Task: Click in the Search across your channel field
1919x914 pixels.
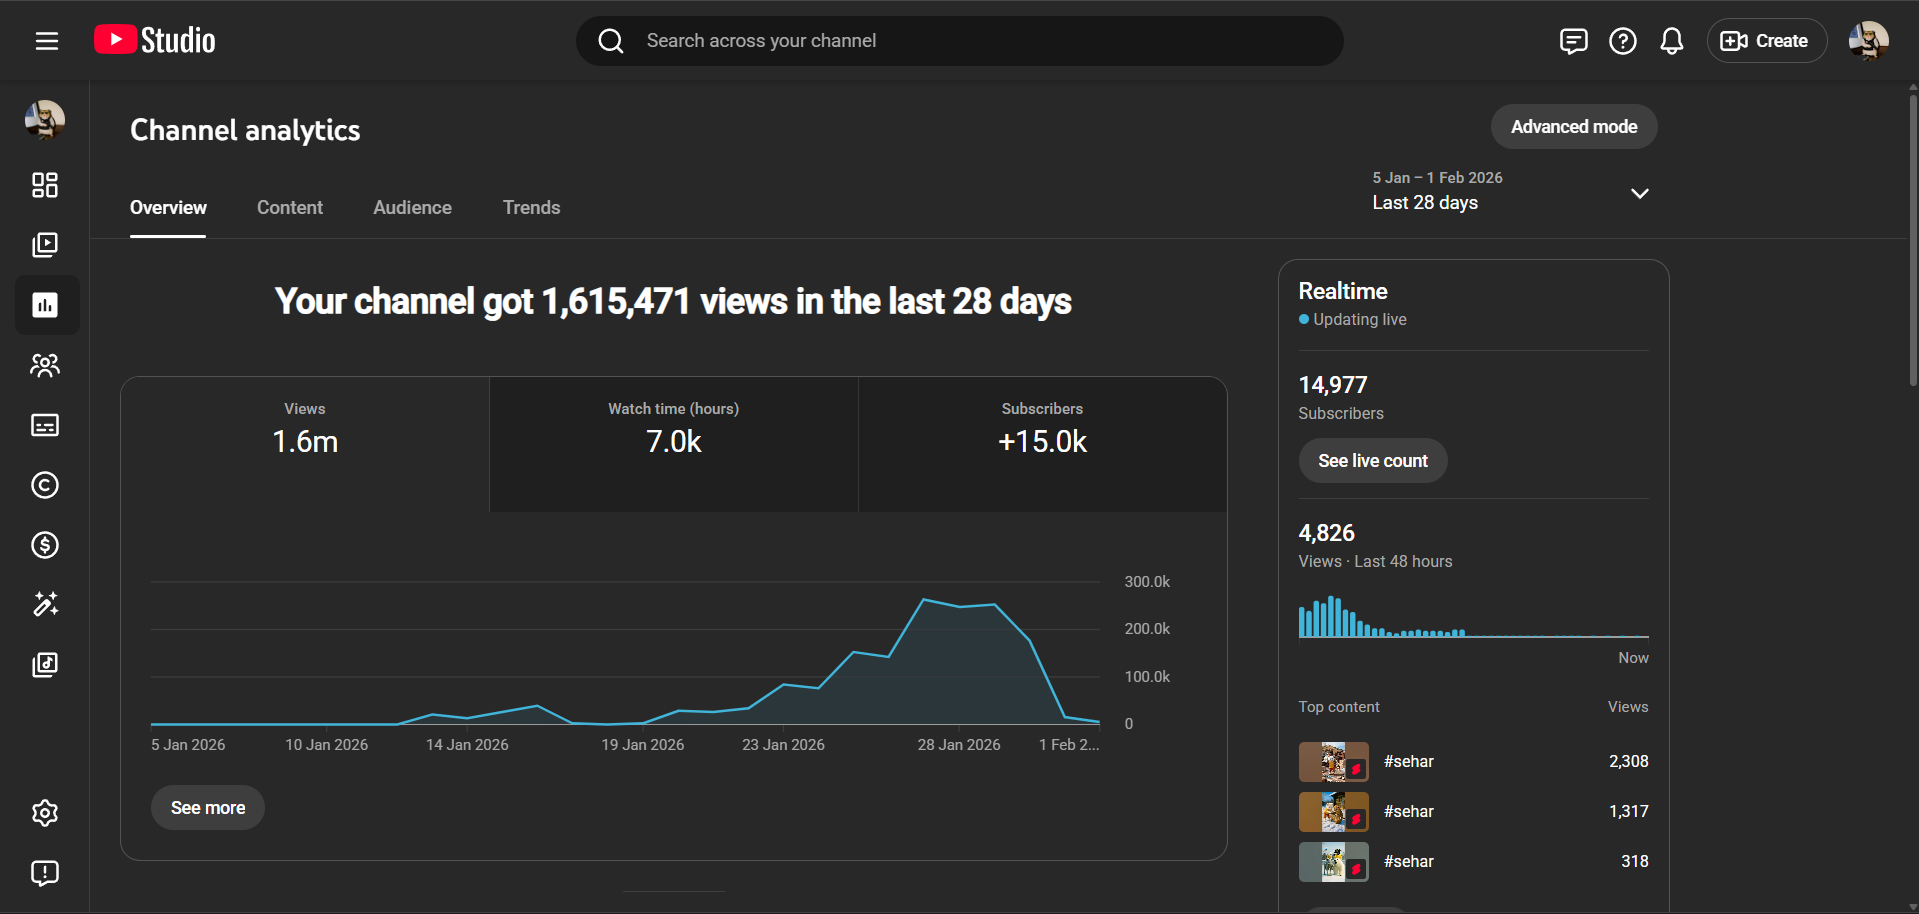Action: 960,41
